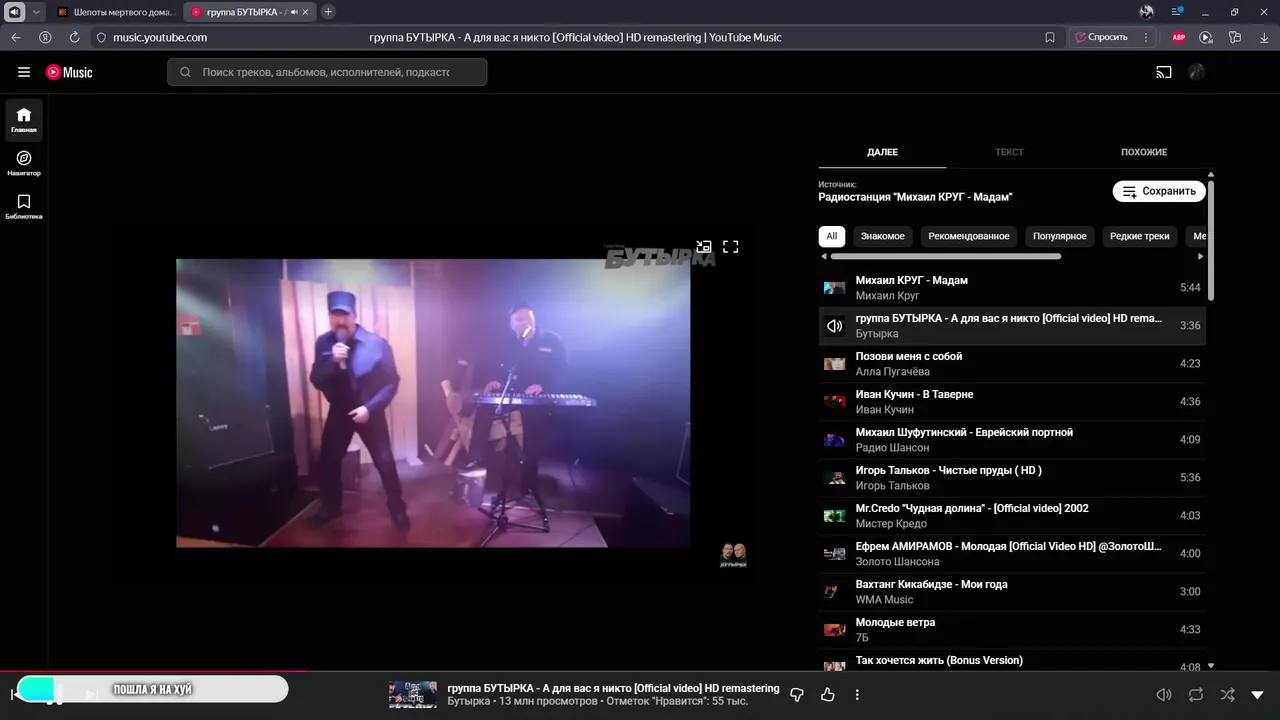The width and height of the screenshot is (1280, 720).
Task: Select the Рекомендованное filter chip
Action: pos(969,236)
